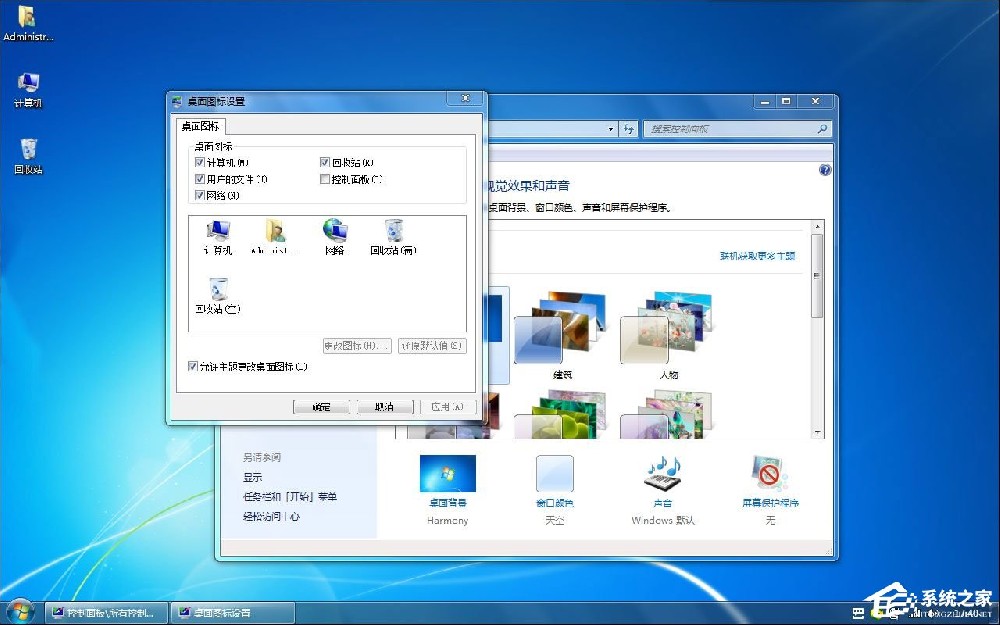The image size is (1000, 625).
Task: Click the 窗口颜色 (天空) color swatch
Action: click(554, 474)
